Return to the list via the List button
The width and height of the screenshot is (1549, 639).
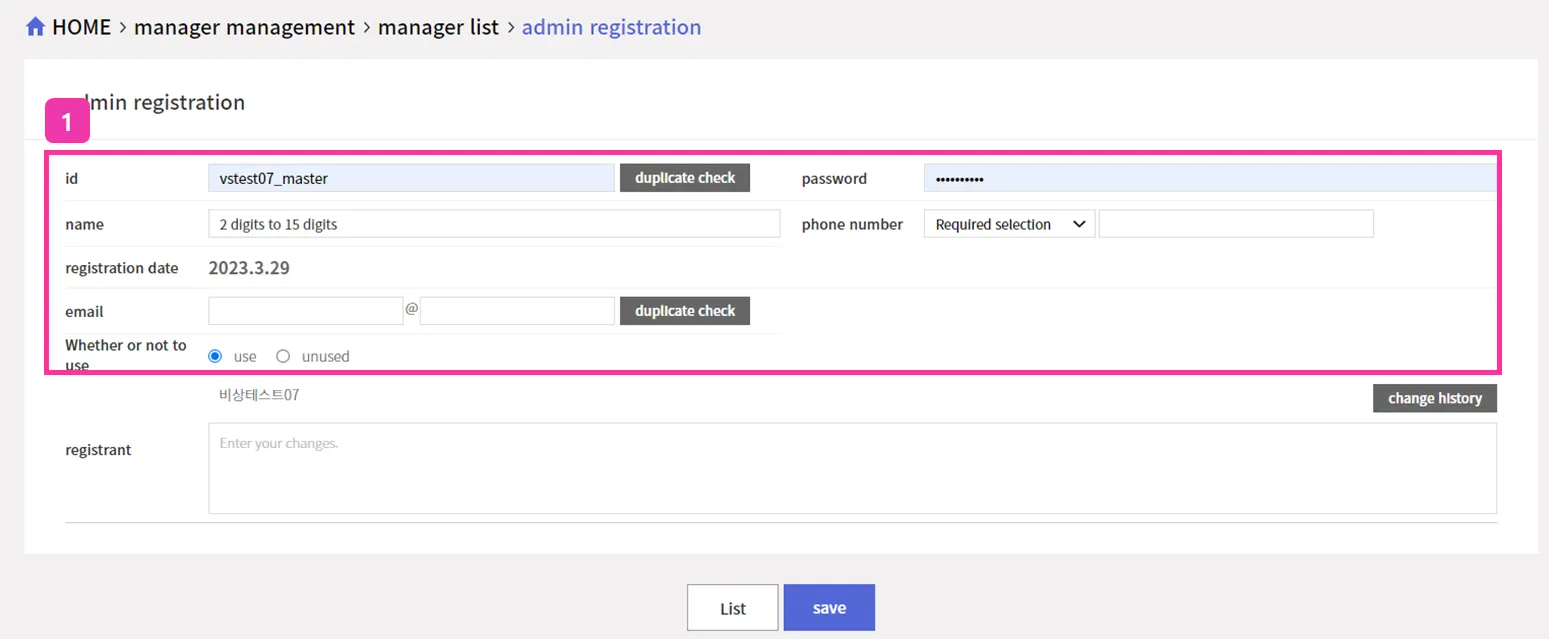[732, 608]
